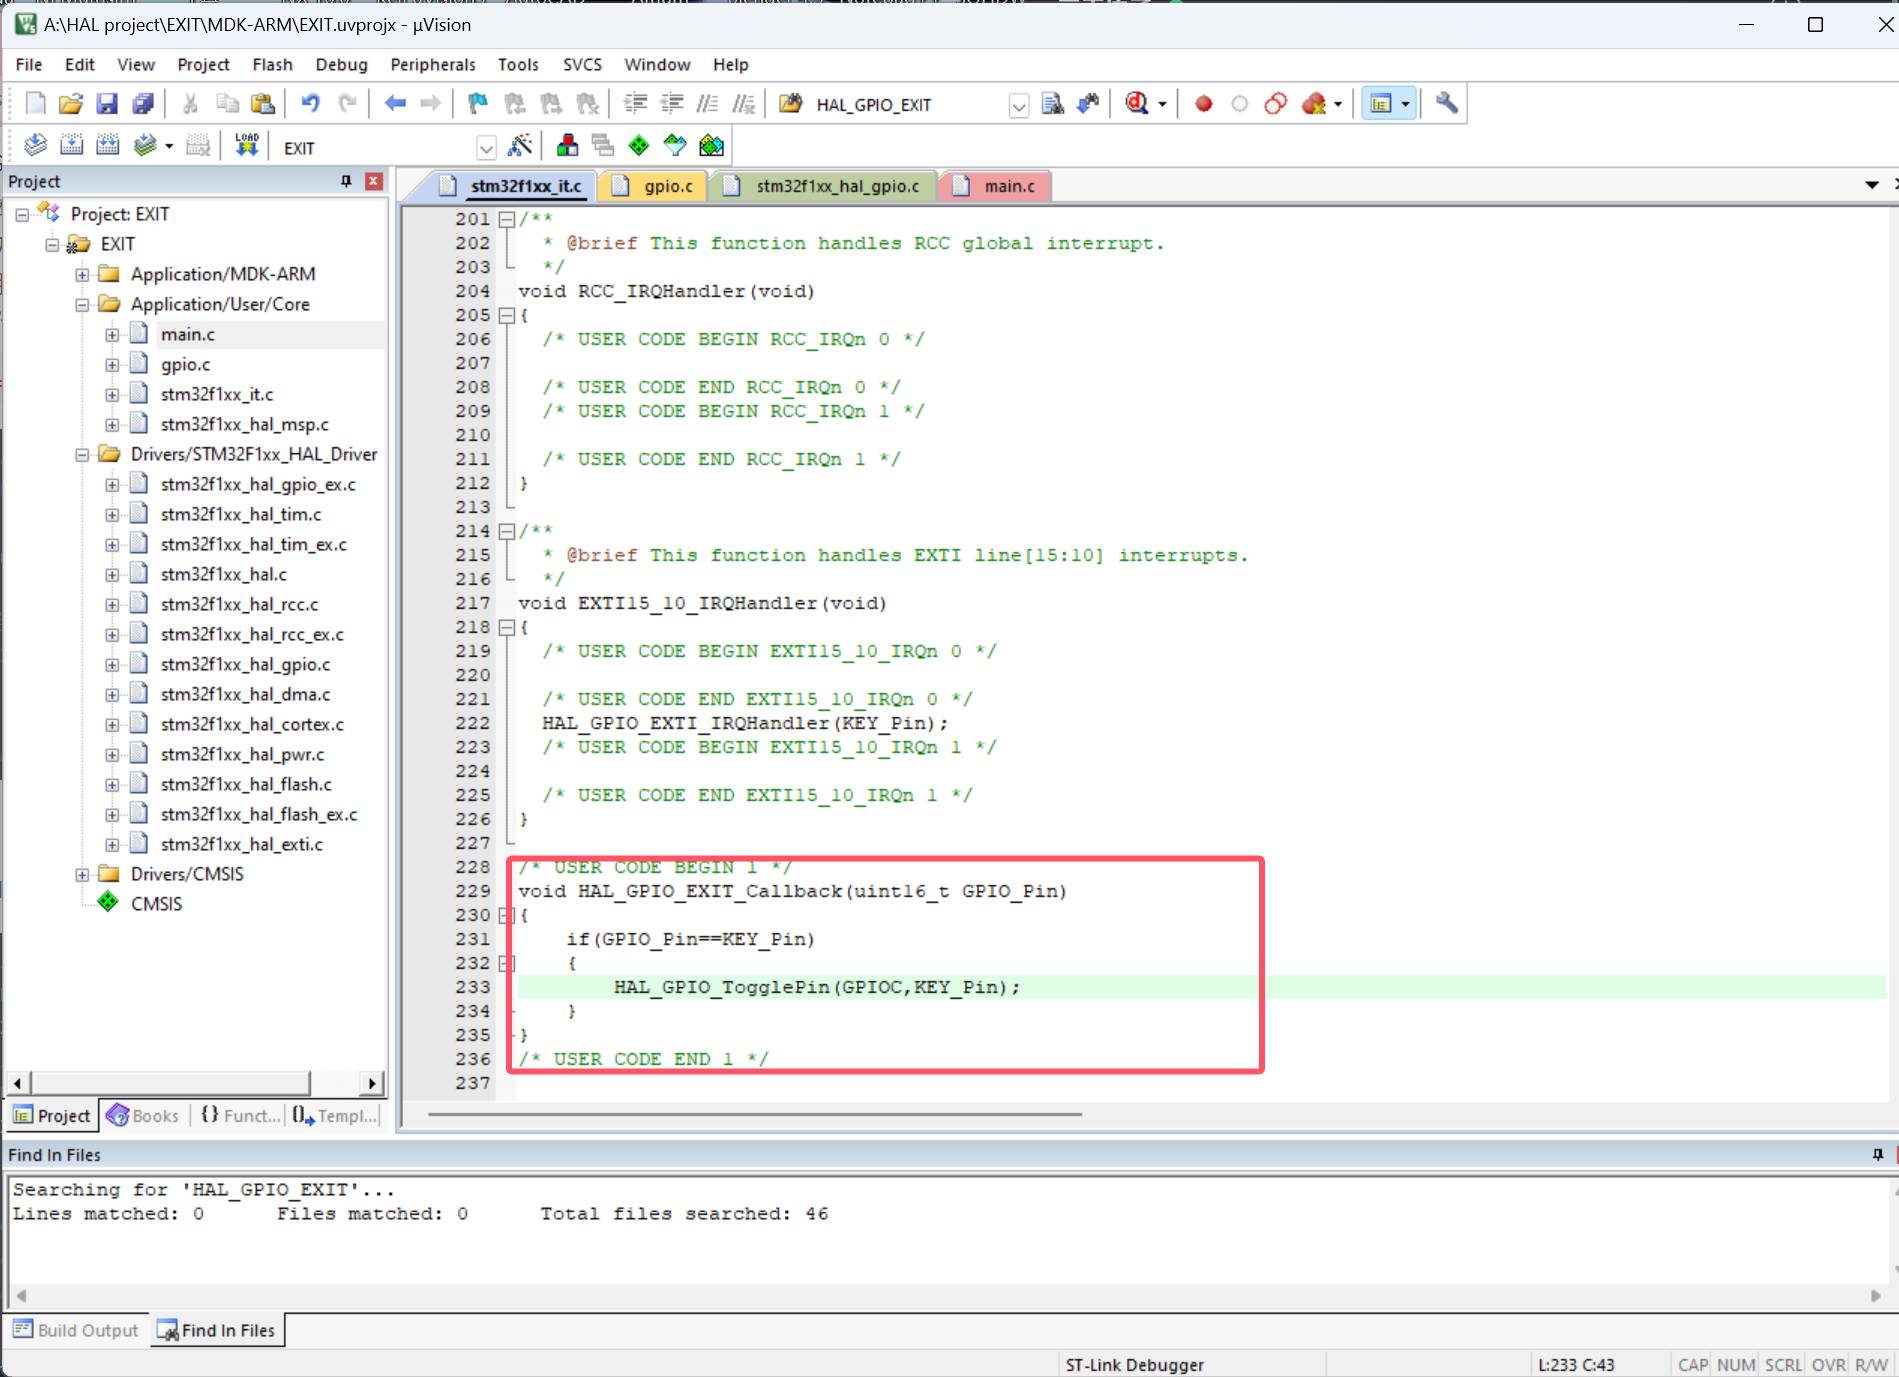Open the Peripherals menu
Screen dimensions: 1899x1377
(433, 64)
